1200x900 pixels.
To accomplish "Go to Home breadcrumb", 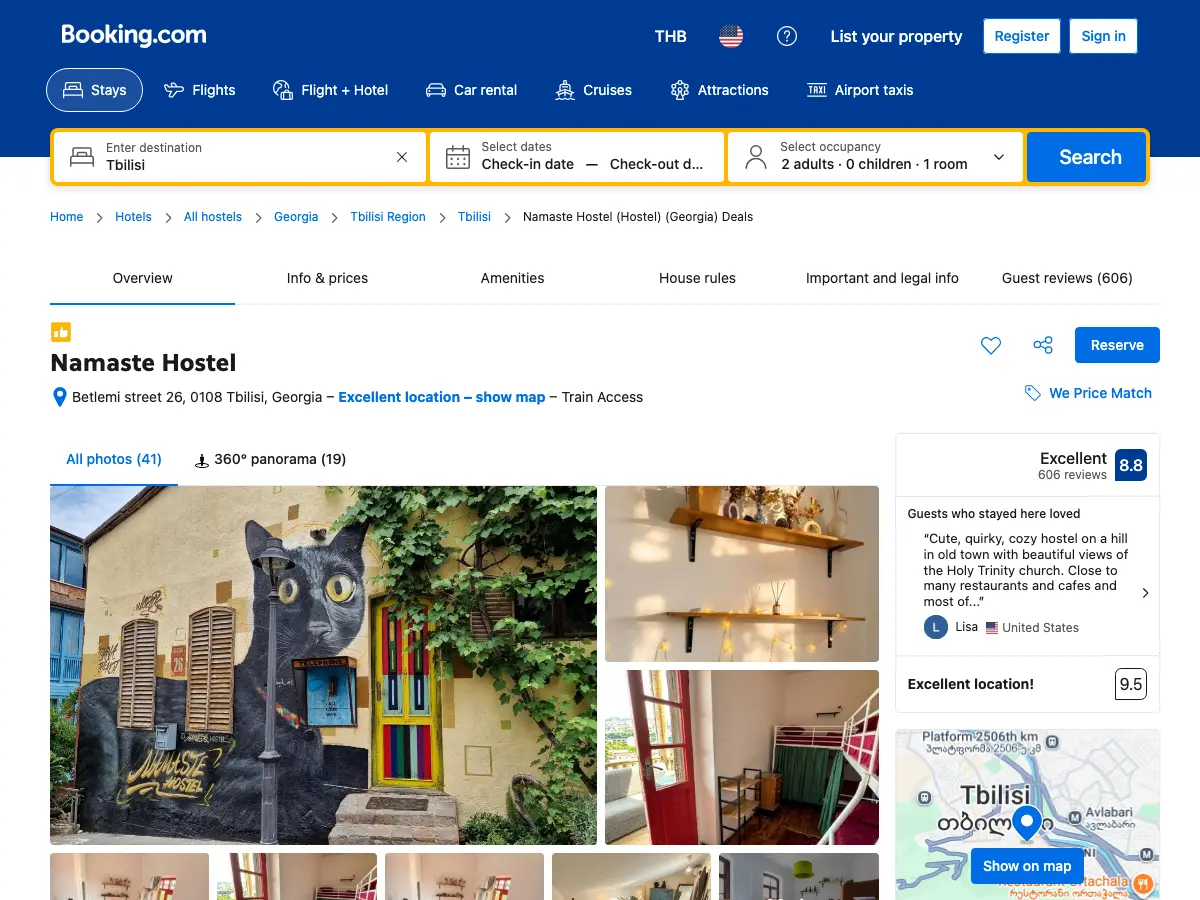I will (x=67, y=217).
